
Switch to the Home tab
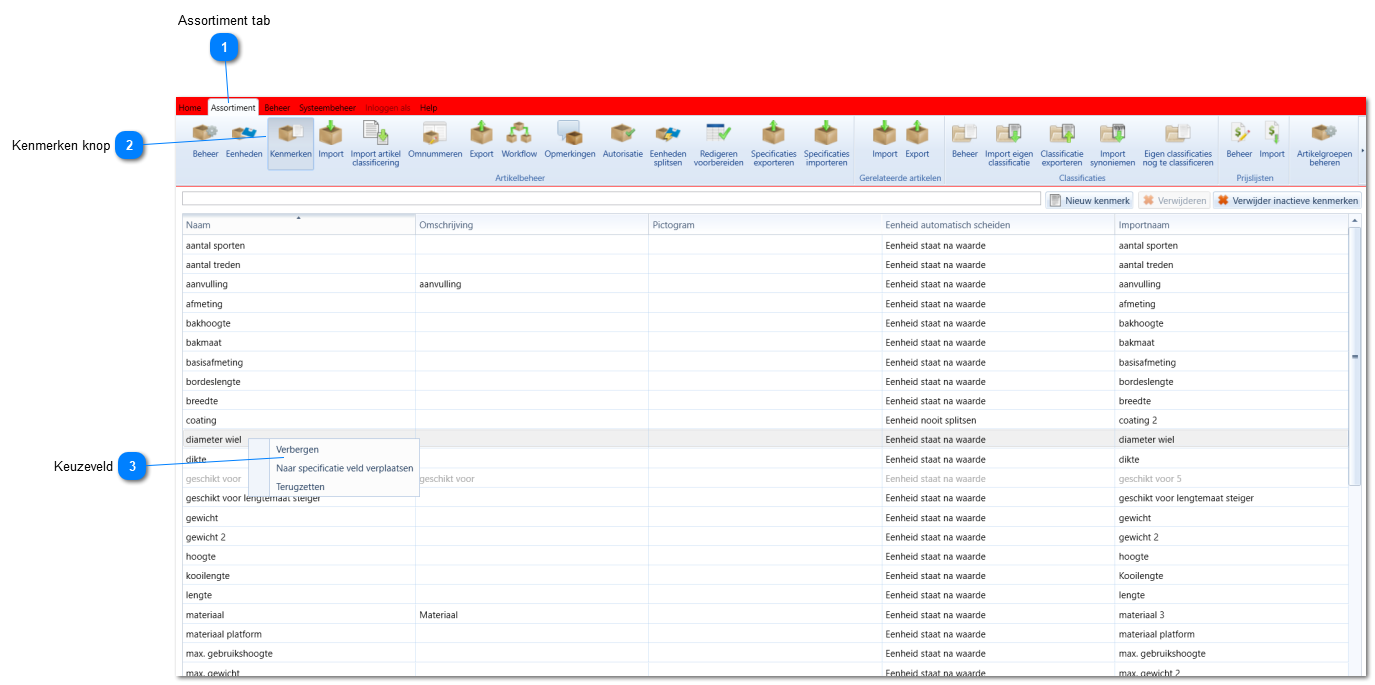click(190, 107)
